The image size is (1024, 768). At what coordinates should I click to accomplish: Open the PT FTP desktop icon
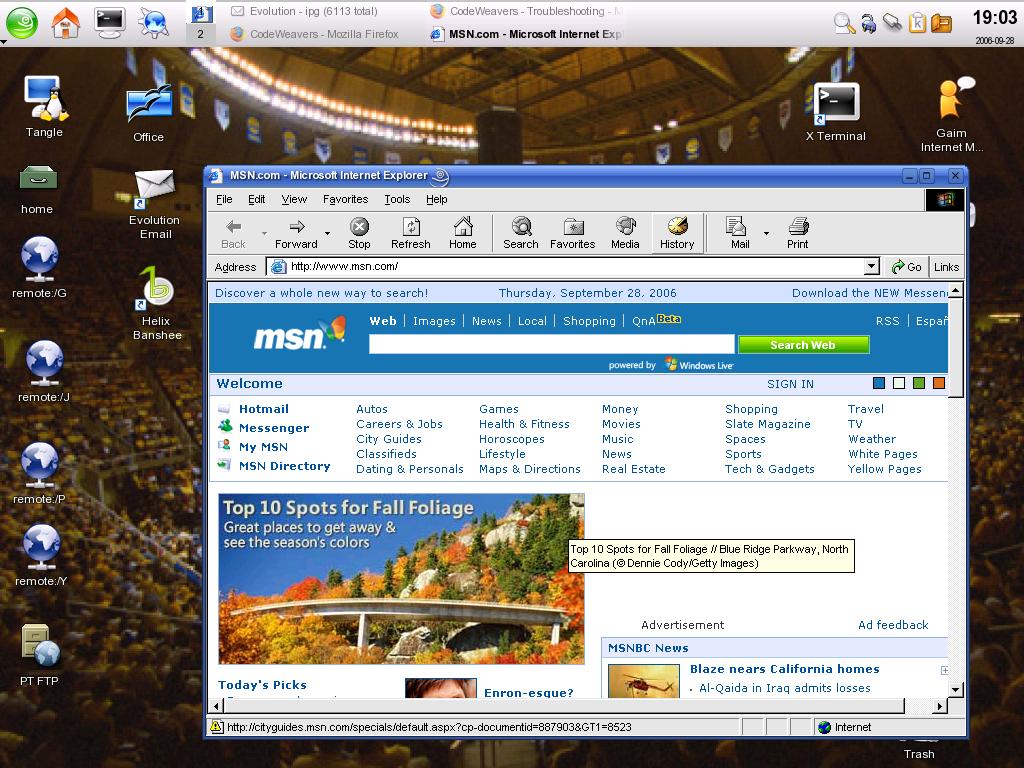(x=39, y=654)
